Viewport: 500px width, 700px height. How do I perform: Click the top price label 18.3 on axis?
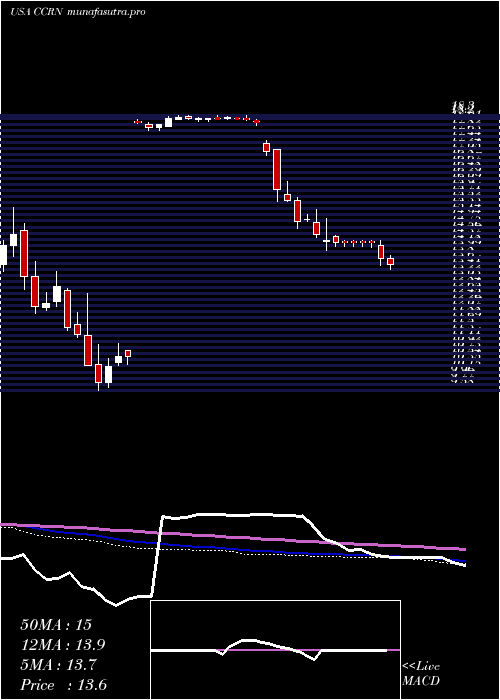click(462, 106)
